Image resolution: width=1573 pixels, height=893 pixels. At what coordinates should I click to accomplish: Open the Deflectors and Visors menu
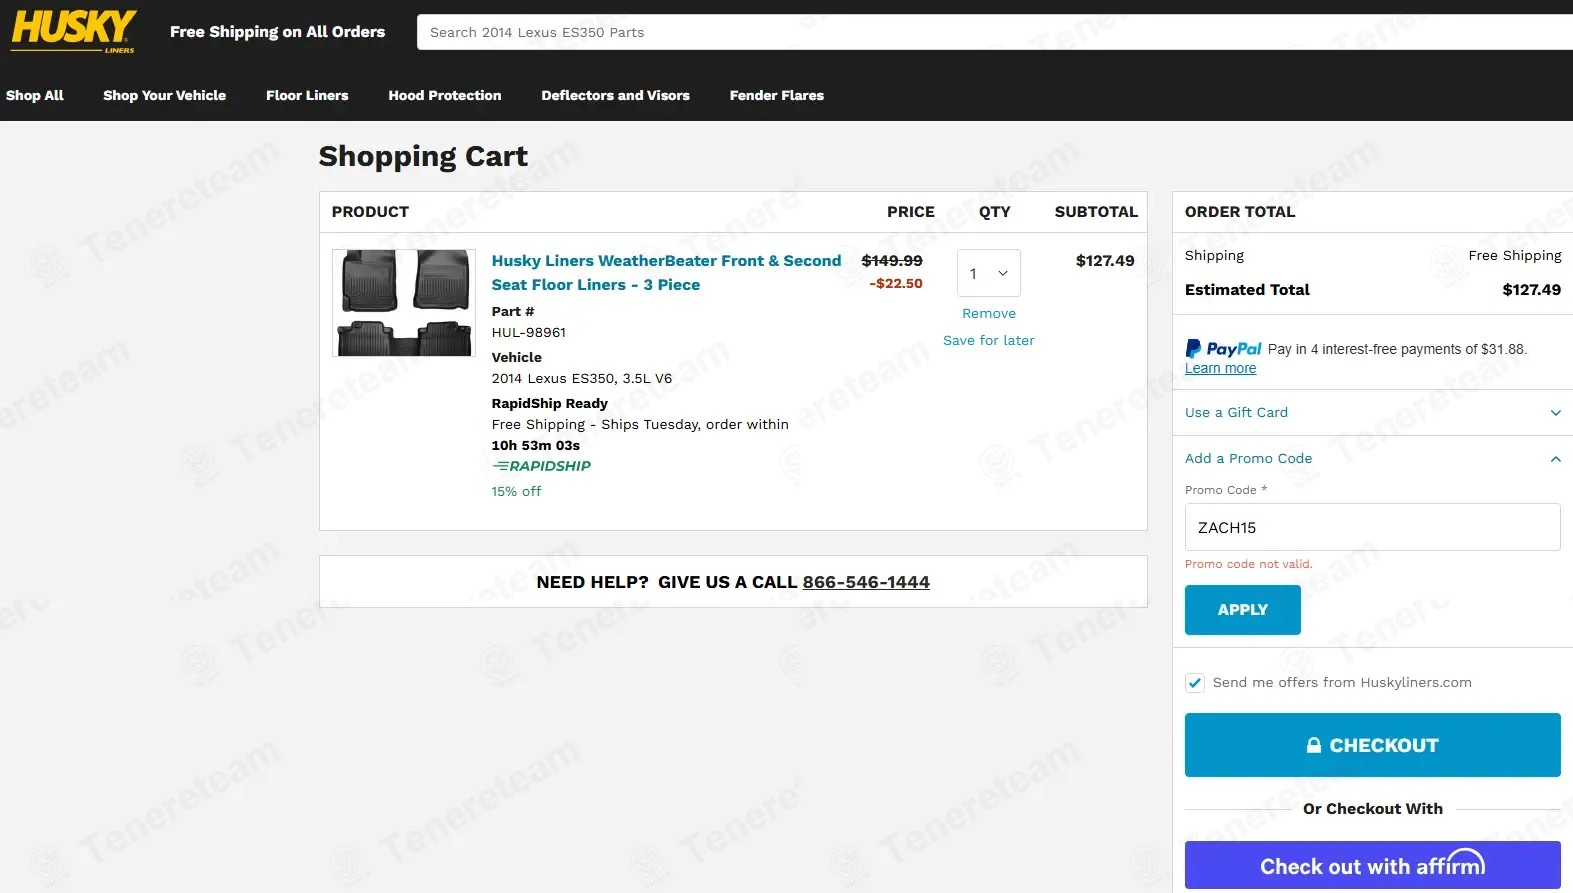616,95
